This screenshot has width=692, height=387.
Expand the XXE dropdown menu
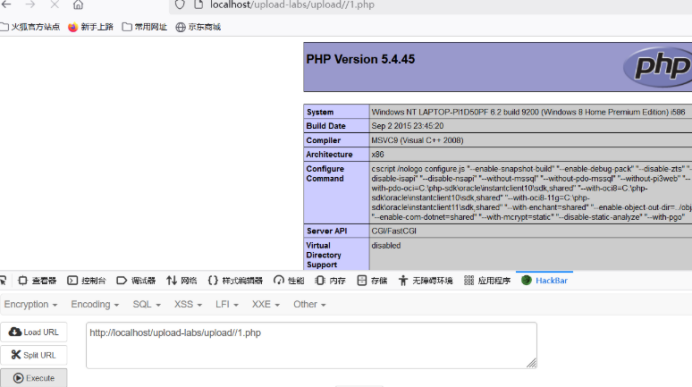click(266, 304)
